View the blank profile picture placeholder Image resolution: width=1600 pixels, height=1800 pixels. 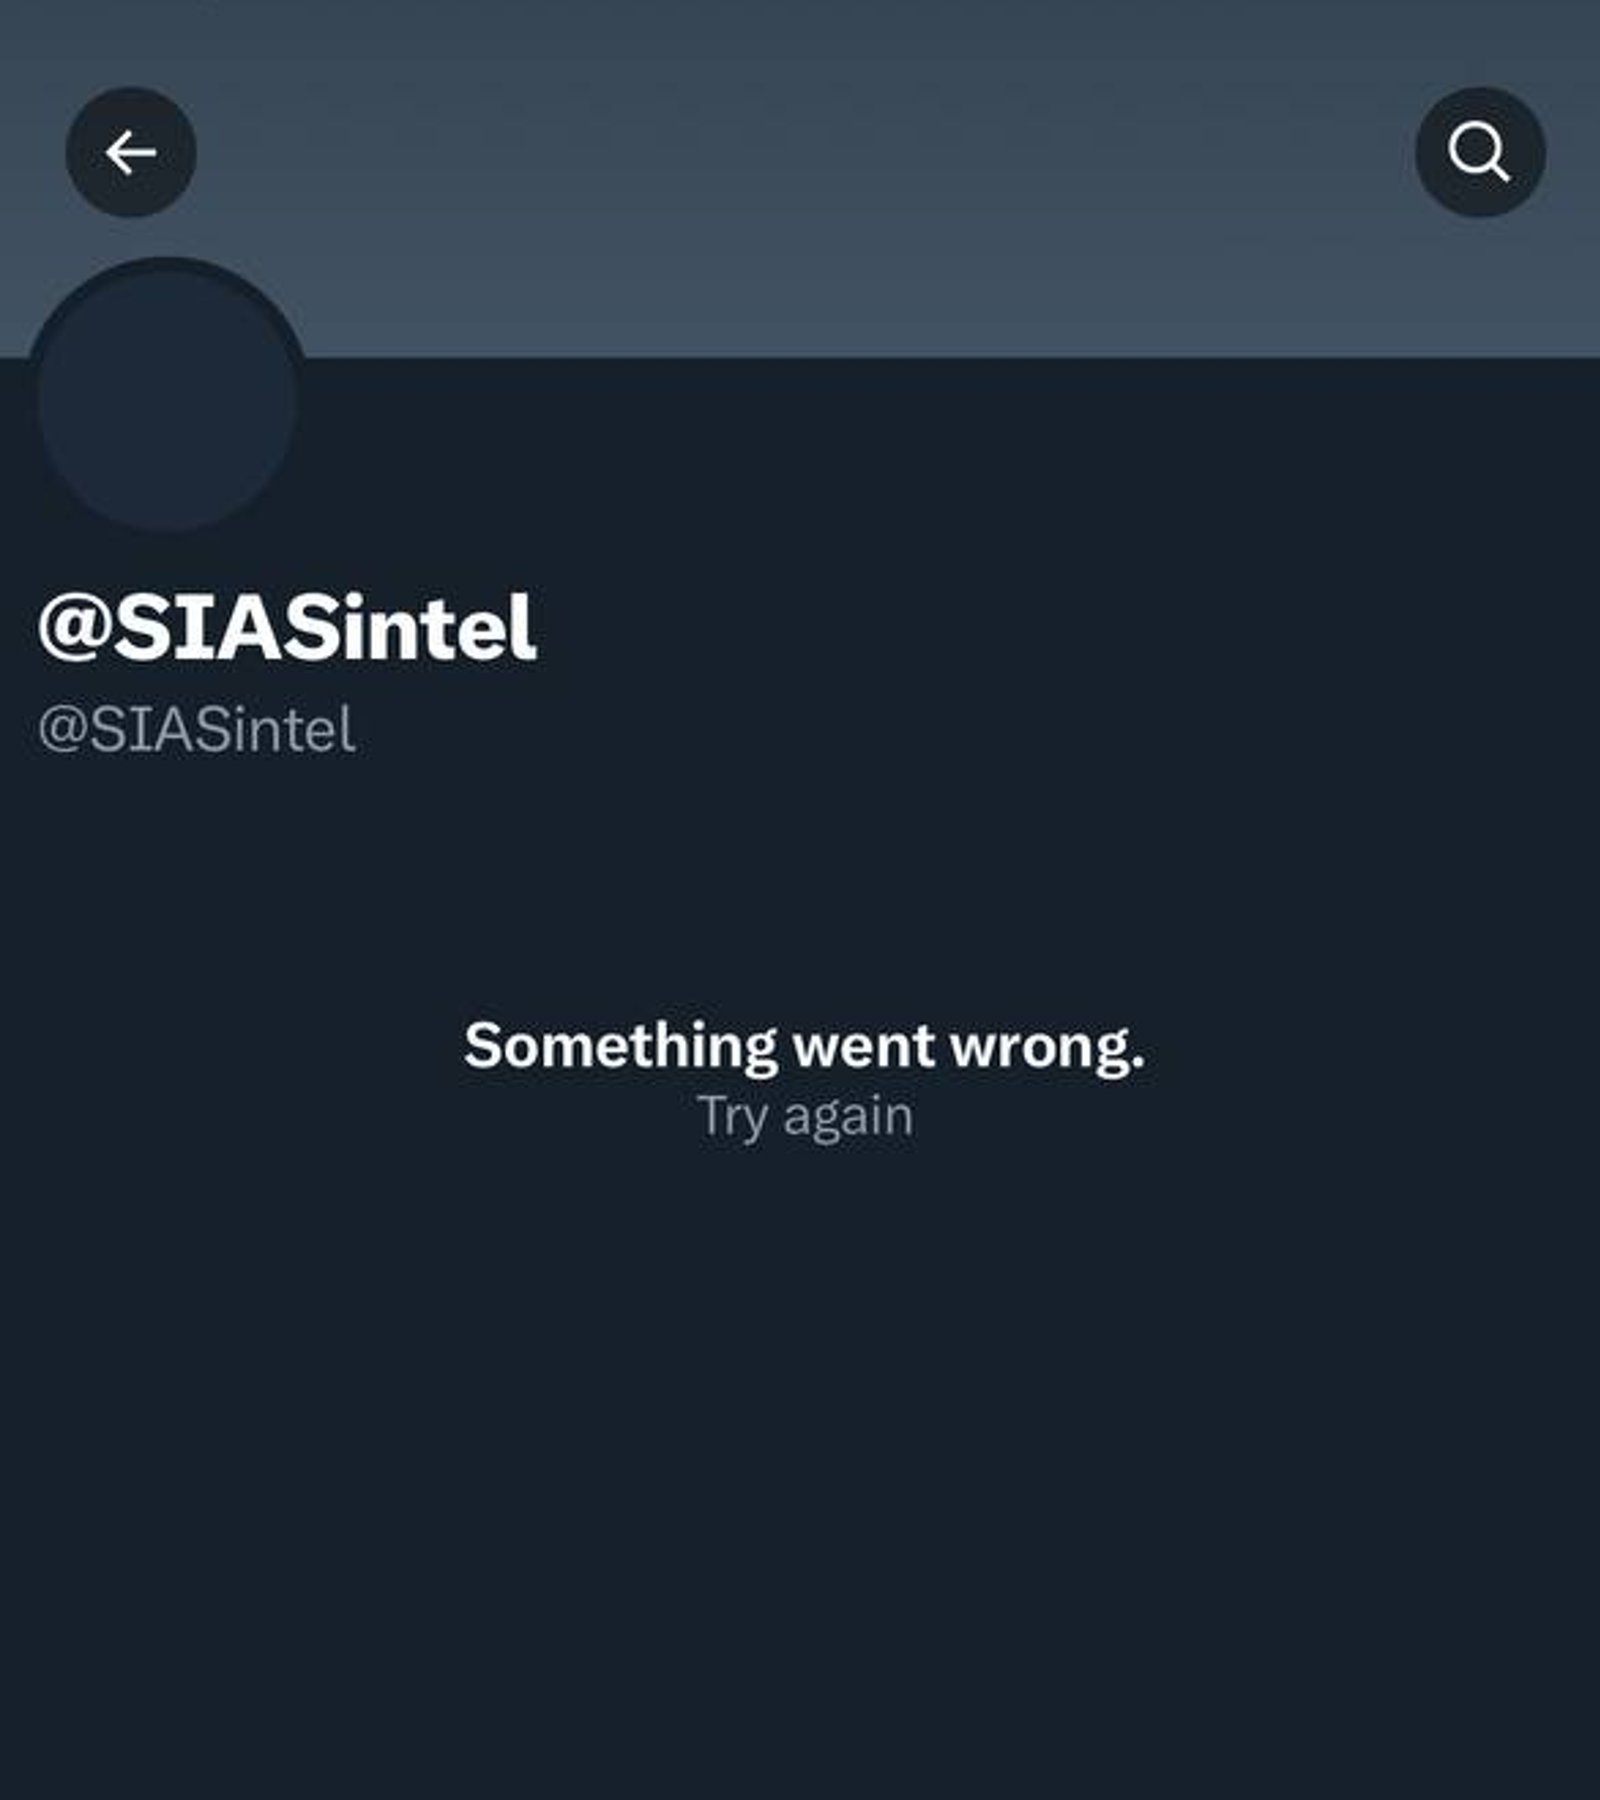166,397
